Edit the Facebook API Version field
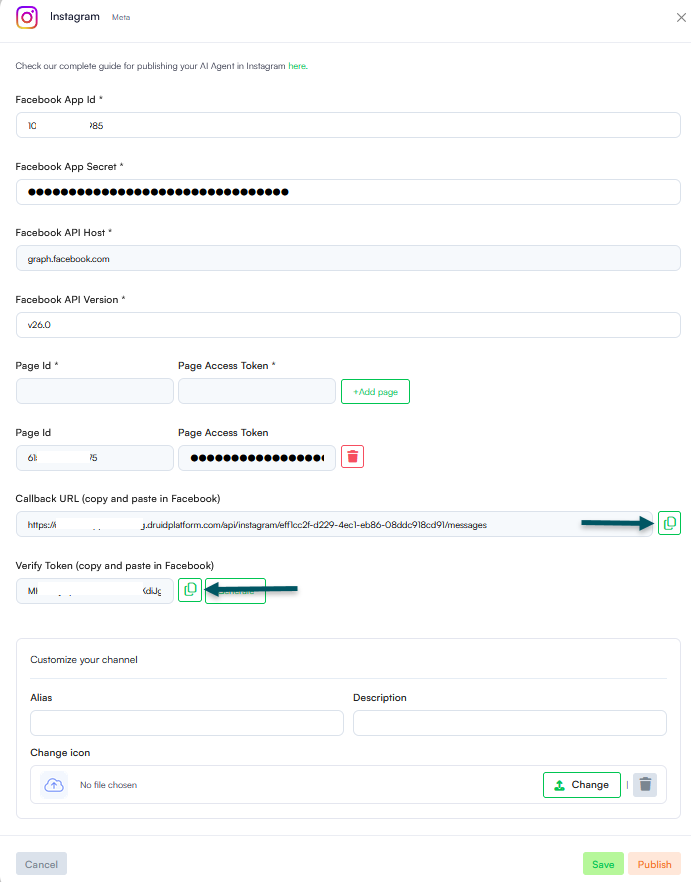Viewport: 691px width, 882px height. click(x=348, y=325)
